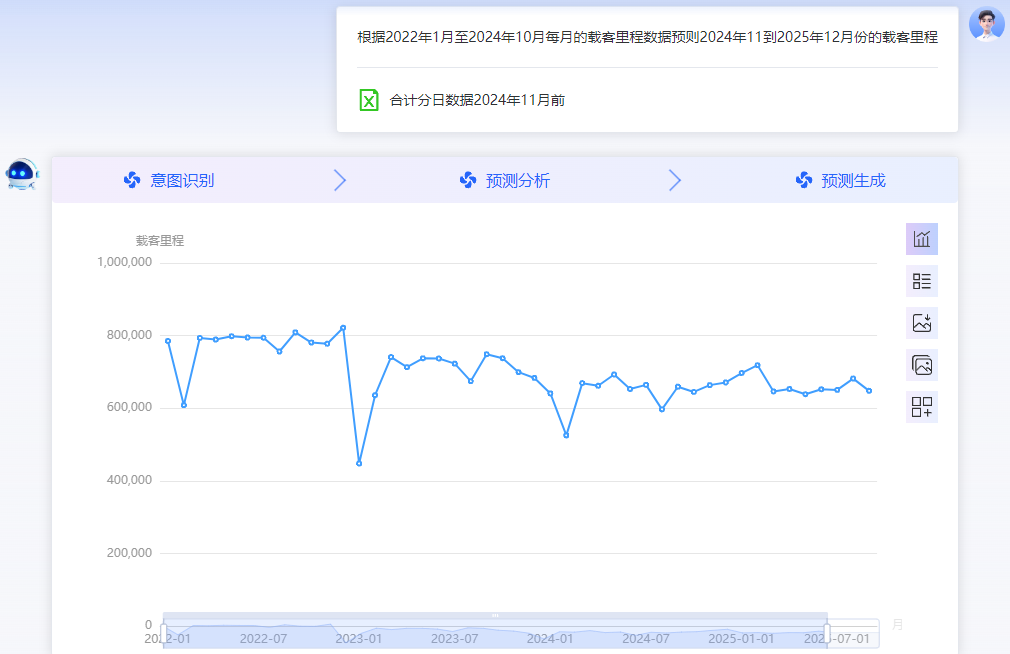Switch to chart view icon
This screenshot has height=654, width=1010.
click(922, 239)
